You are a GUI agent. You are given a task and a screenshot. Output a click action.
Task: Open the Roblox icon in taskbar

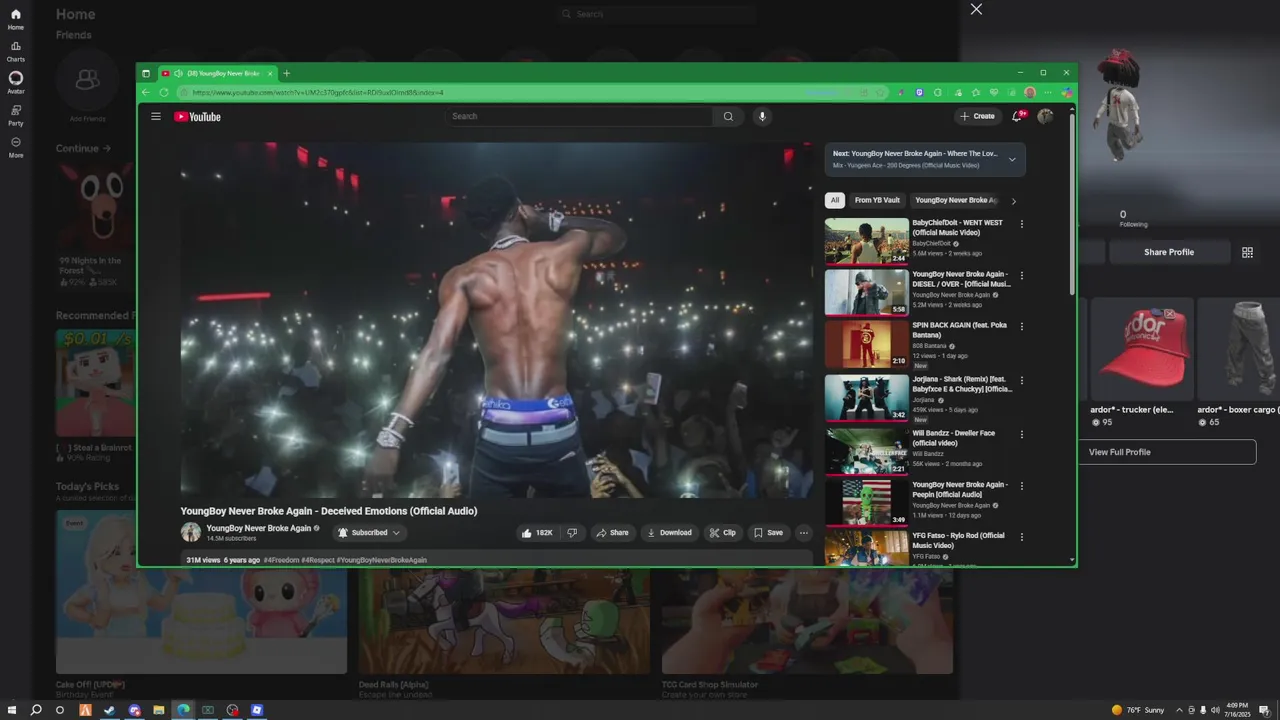pyautogui.click(x=257, y=710)
